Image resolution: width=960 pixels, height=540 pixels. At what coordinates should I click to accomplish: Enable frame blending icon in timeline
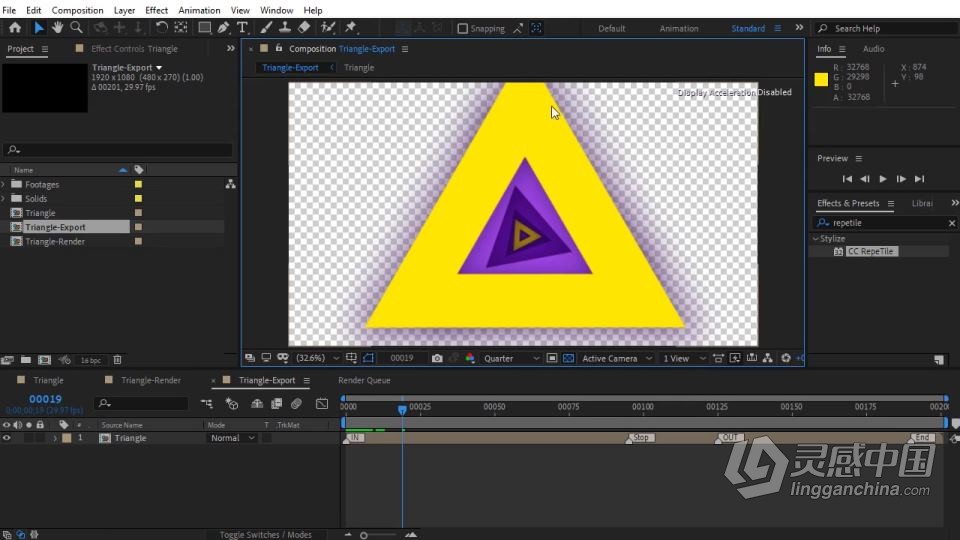[x=277, y=403]
